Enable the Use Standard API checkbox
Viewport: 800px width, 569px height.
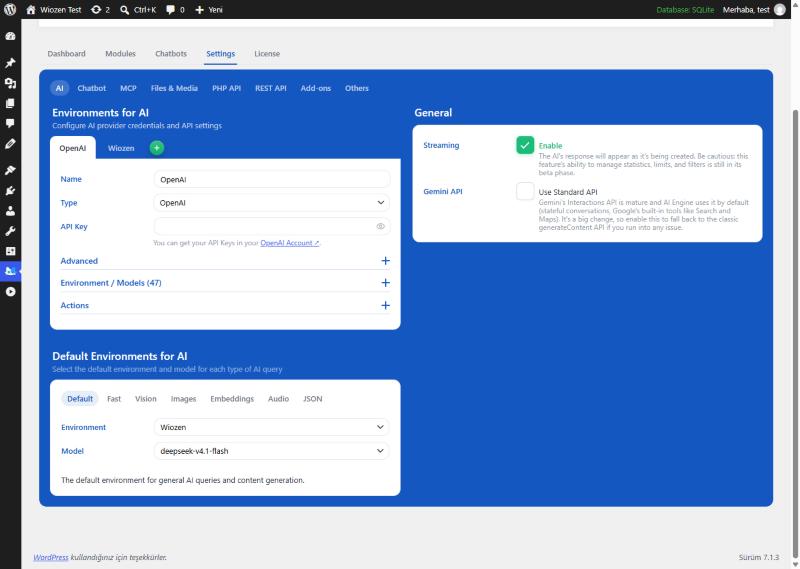pyautogui.click(x=525, y=191)
